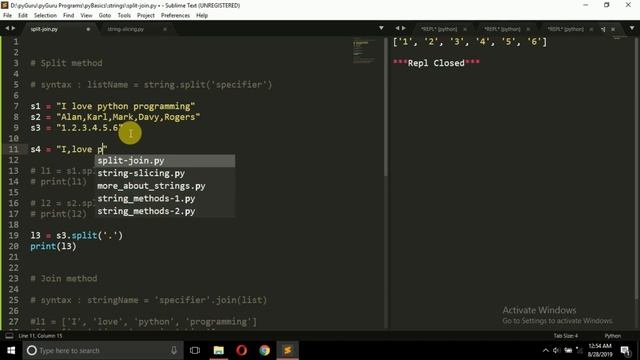Close the second REPL python tab
Screen dimensions: 640x360
pyautogui.click(x=528, y=29)
